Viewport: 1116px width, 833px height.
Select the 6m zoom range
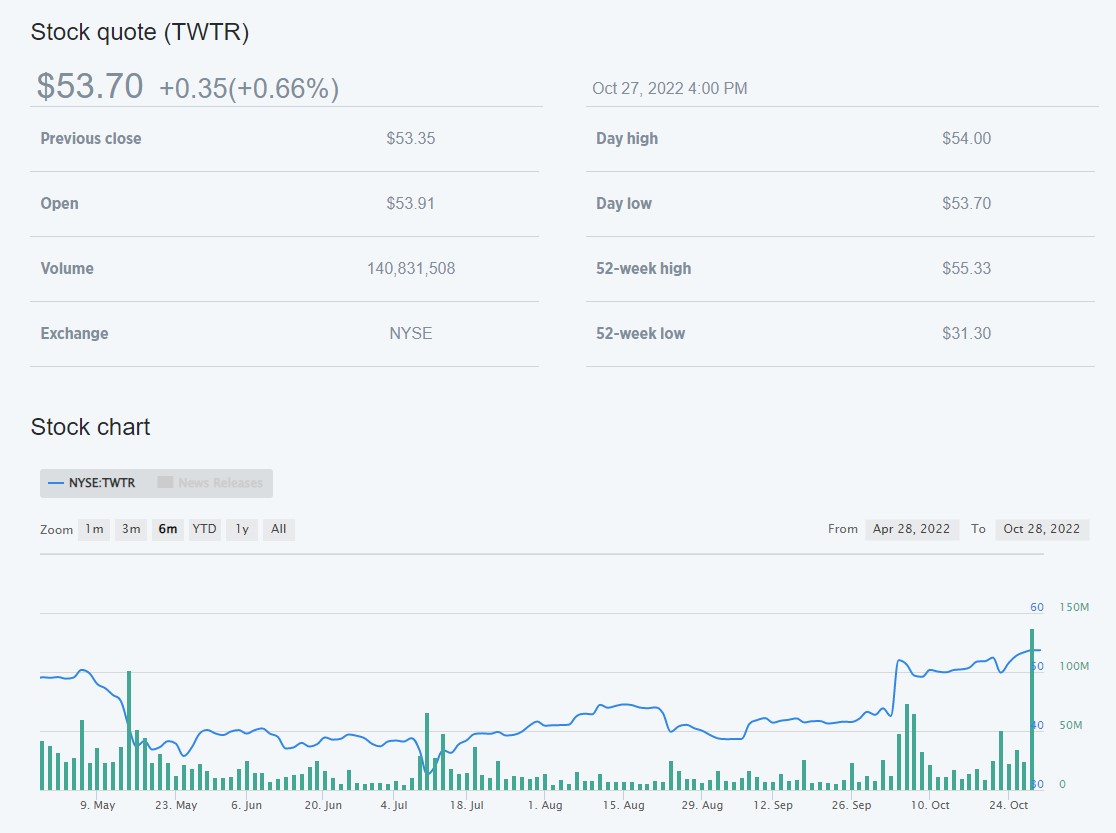[x=168, y=529]
